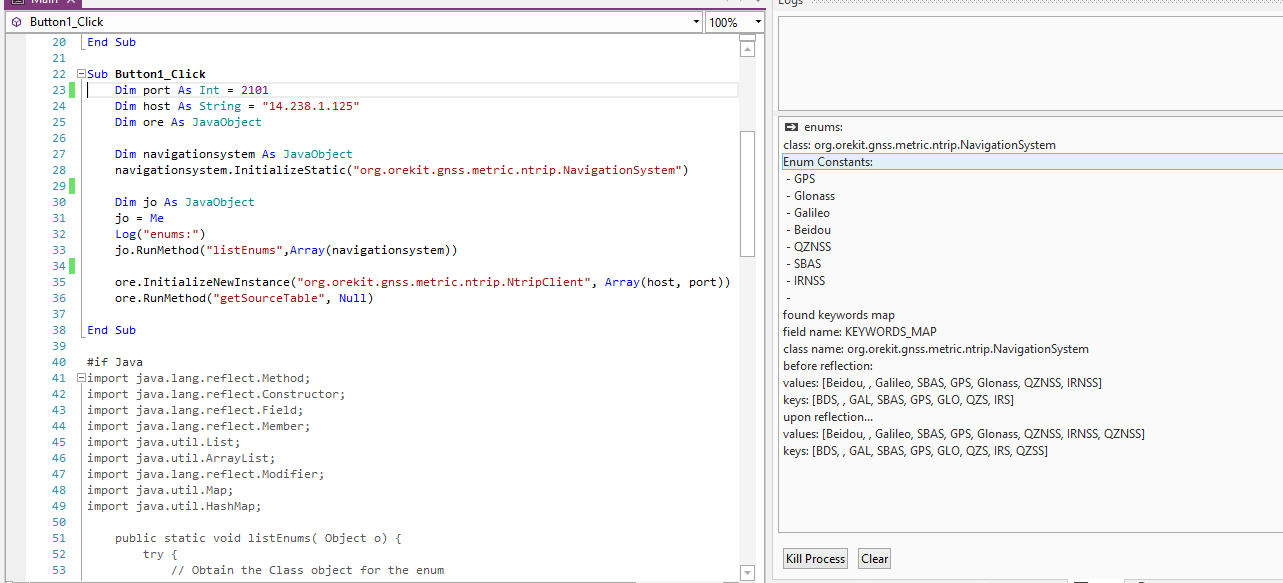Collapse the Sub Button1_Click code block
This screenshot has height=583, width=1283.
[x=81, y=74]
